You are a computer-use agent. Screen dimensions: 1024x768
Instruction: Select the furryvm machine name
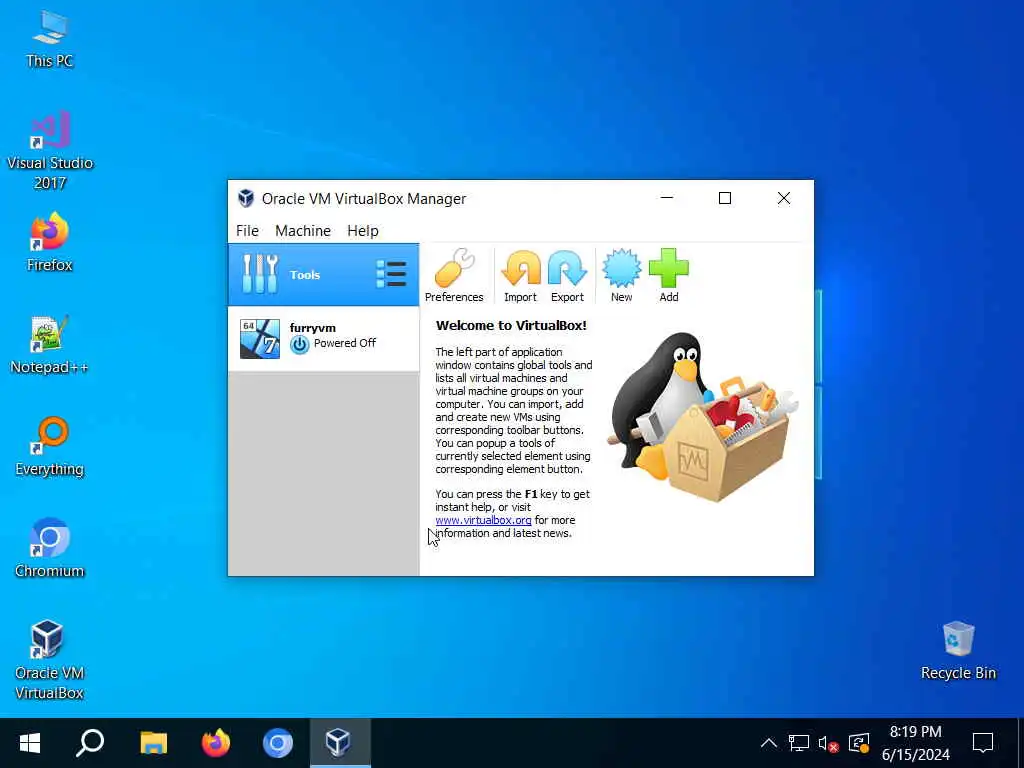[x=313, y=328]
